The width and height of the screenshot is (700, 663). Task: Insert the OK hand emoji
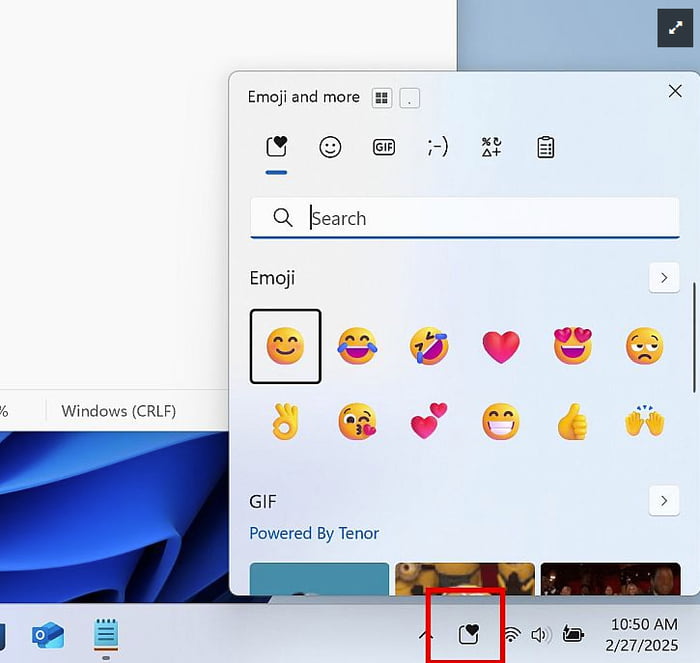click(285, 421)
